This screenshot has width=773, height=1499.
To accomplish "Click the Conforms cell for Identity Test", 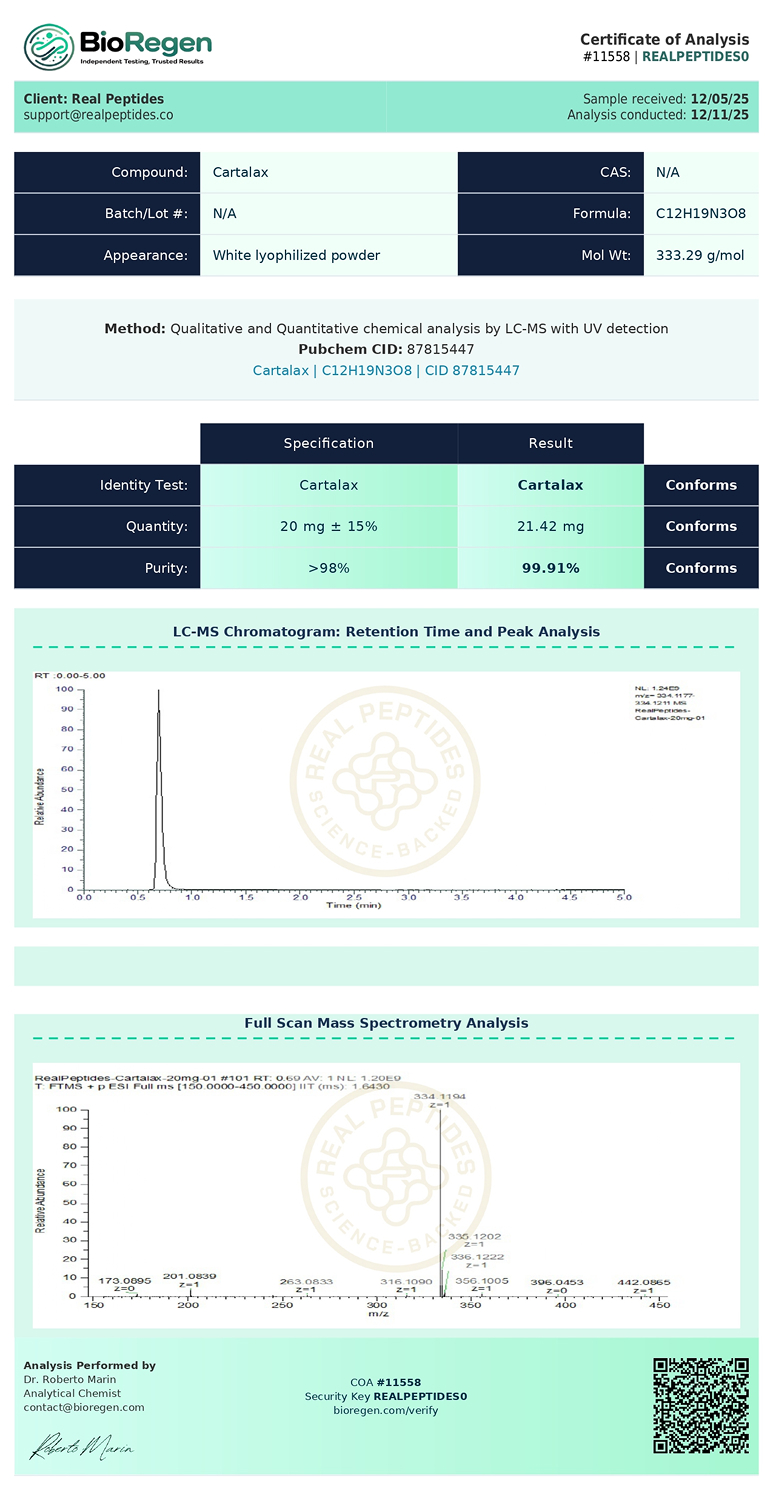I will [700, 485].
